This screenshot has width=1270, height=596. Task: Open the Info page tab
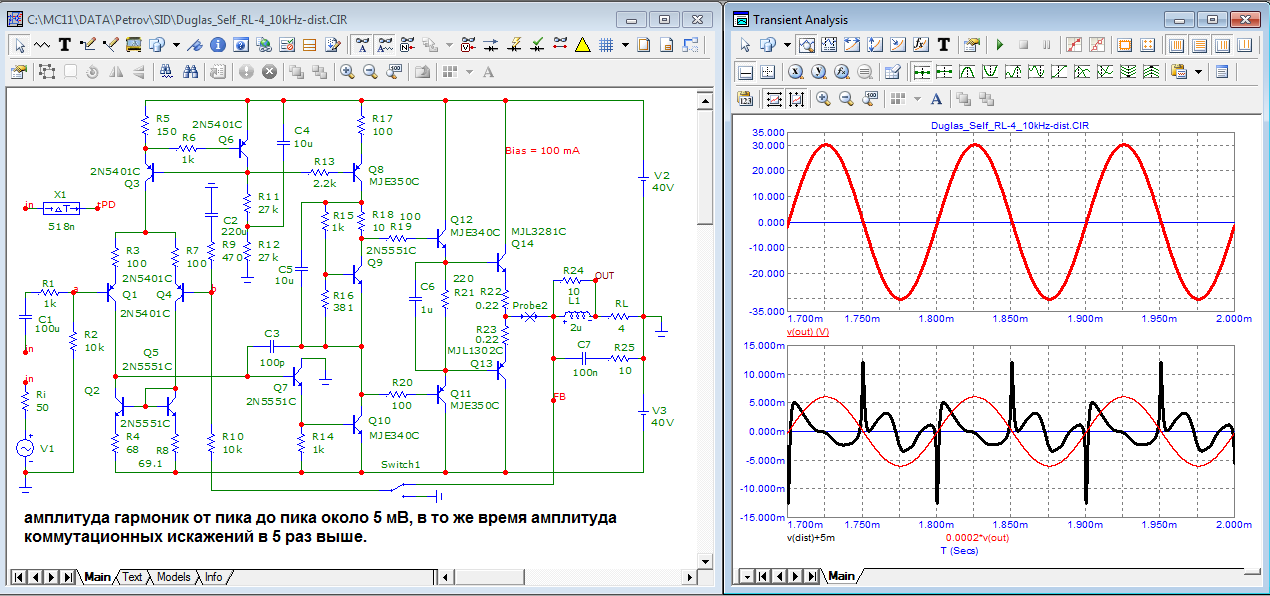click(x=213, y=577)
